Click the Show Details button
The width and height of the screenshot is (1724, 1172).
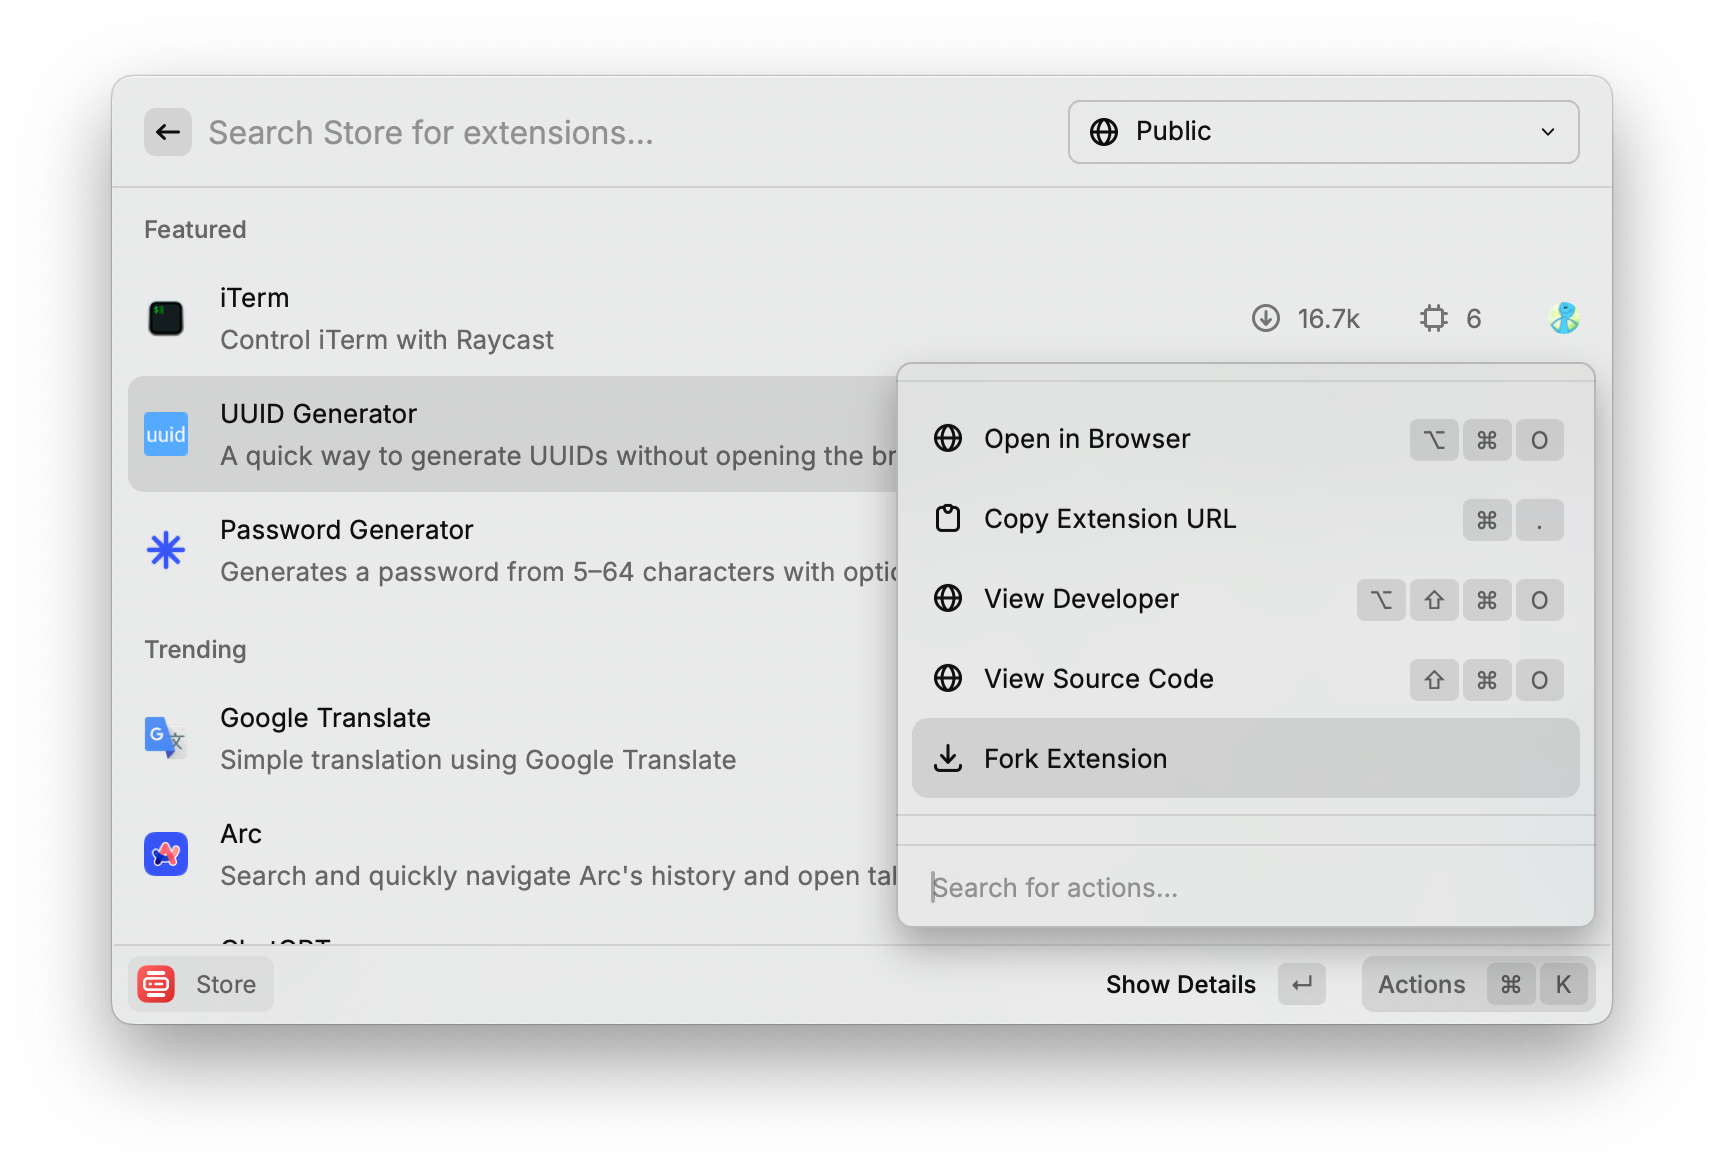pos(1181,985)
